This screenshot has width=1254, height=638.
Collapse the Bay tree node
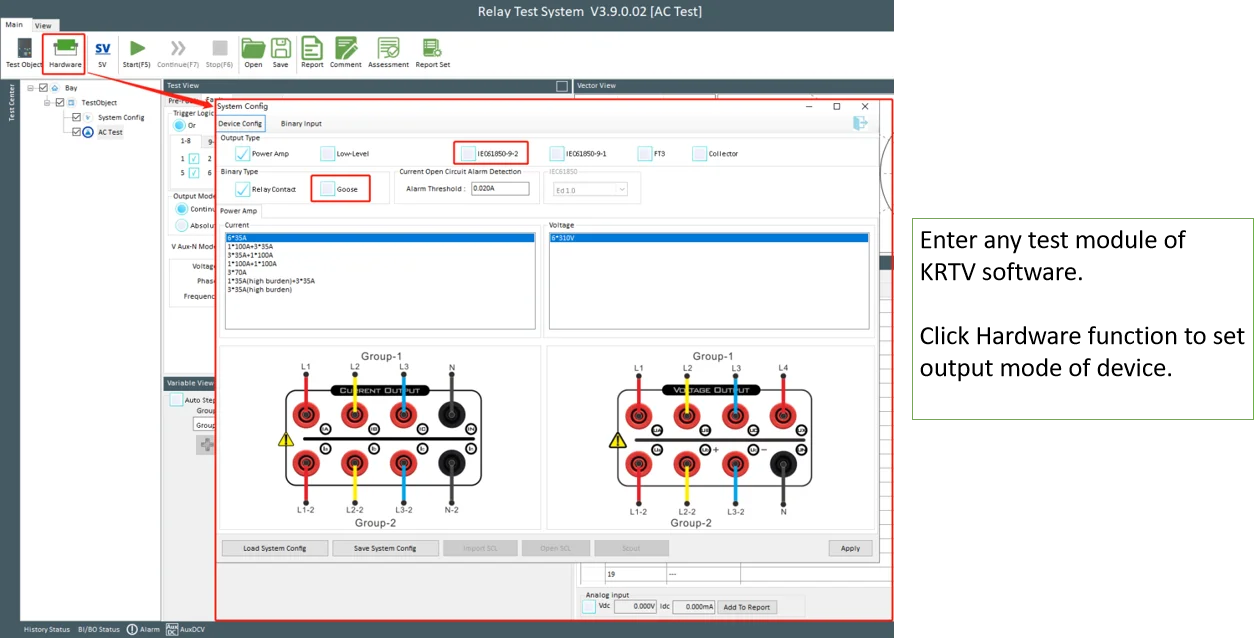tap(31, 88)
